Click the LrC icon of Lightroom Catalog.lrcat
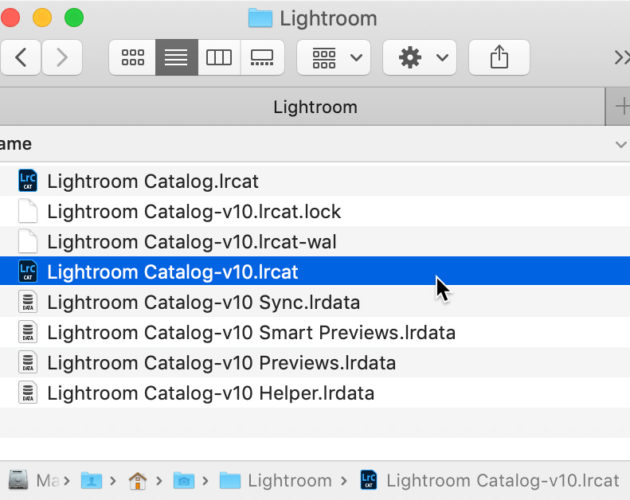630x500 pixels. pos(28,180)
